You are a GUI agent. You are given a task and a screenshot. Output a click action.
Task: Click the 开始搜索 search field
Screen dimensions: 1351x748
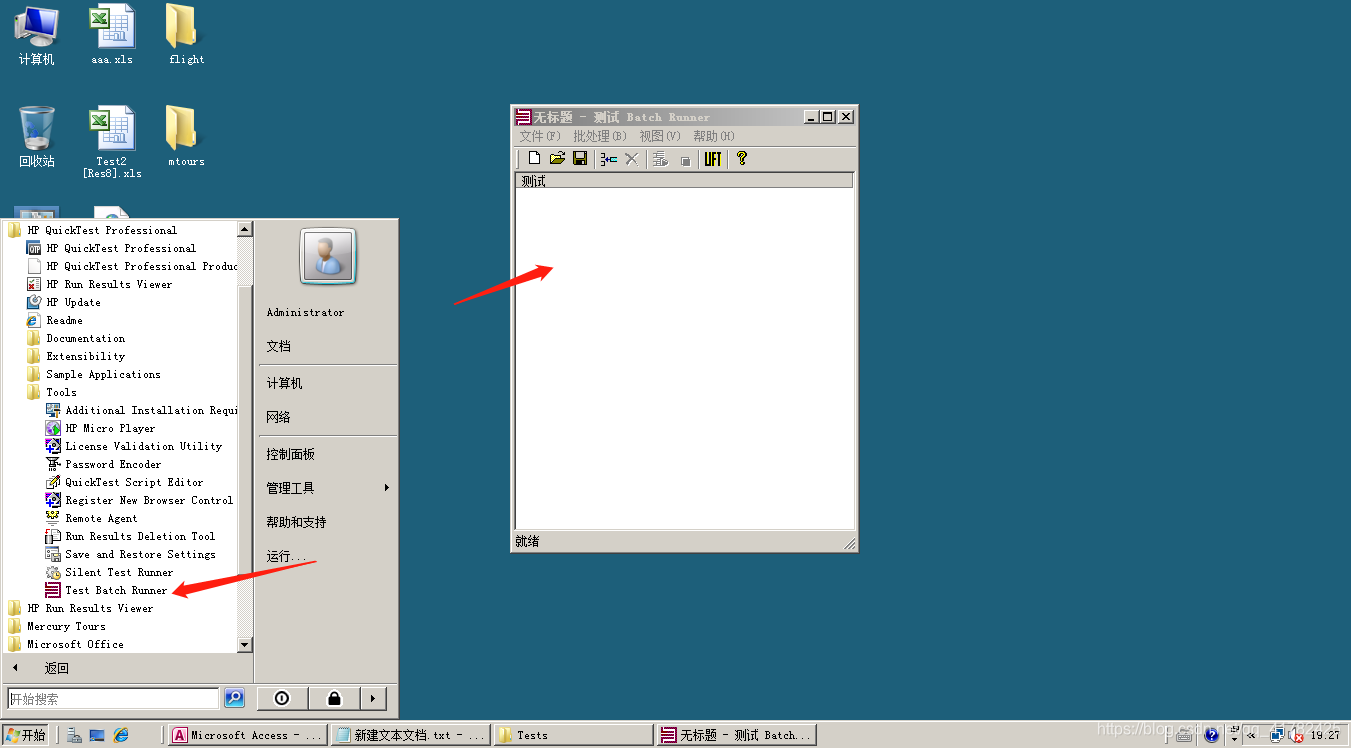pos(113,698)
